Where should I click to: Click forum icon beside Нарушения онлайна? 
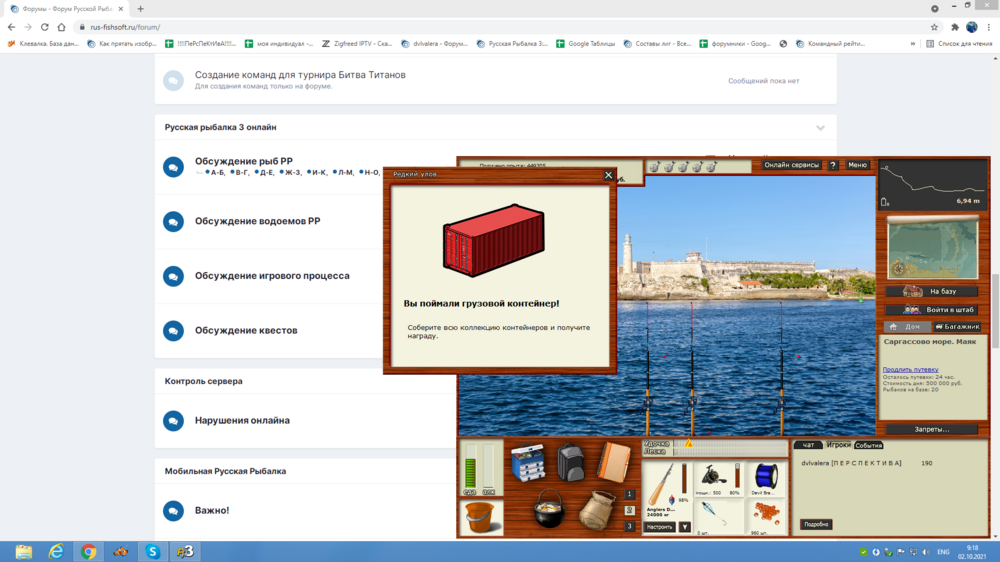pyautogui.click(x=173, y=421)
